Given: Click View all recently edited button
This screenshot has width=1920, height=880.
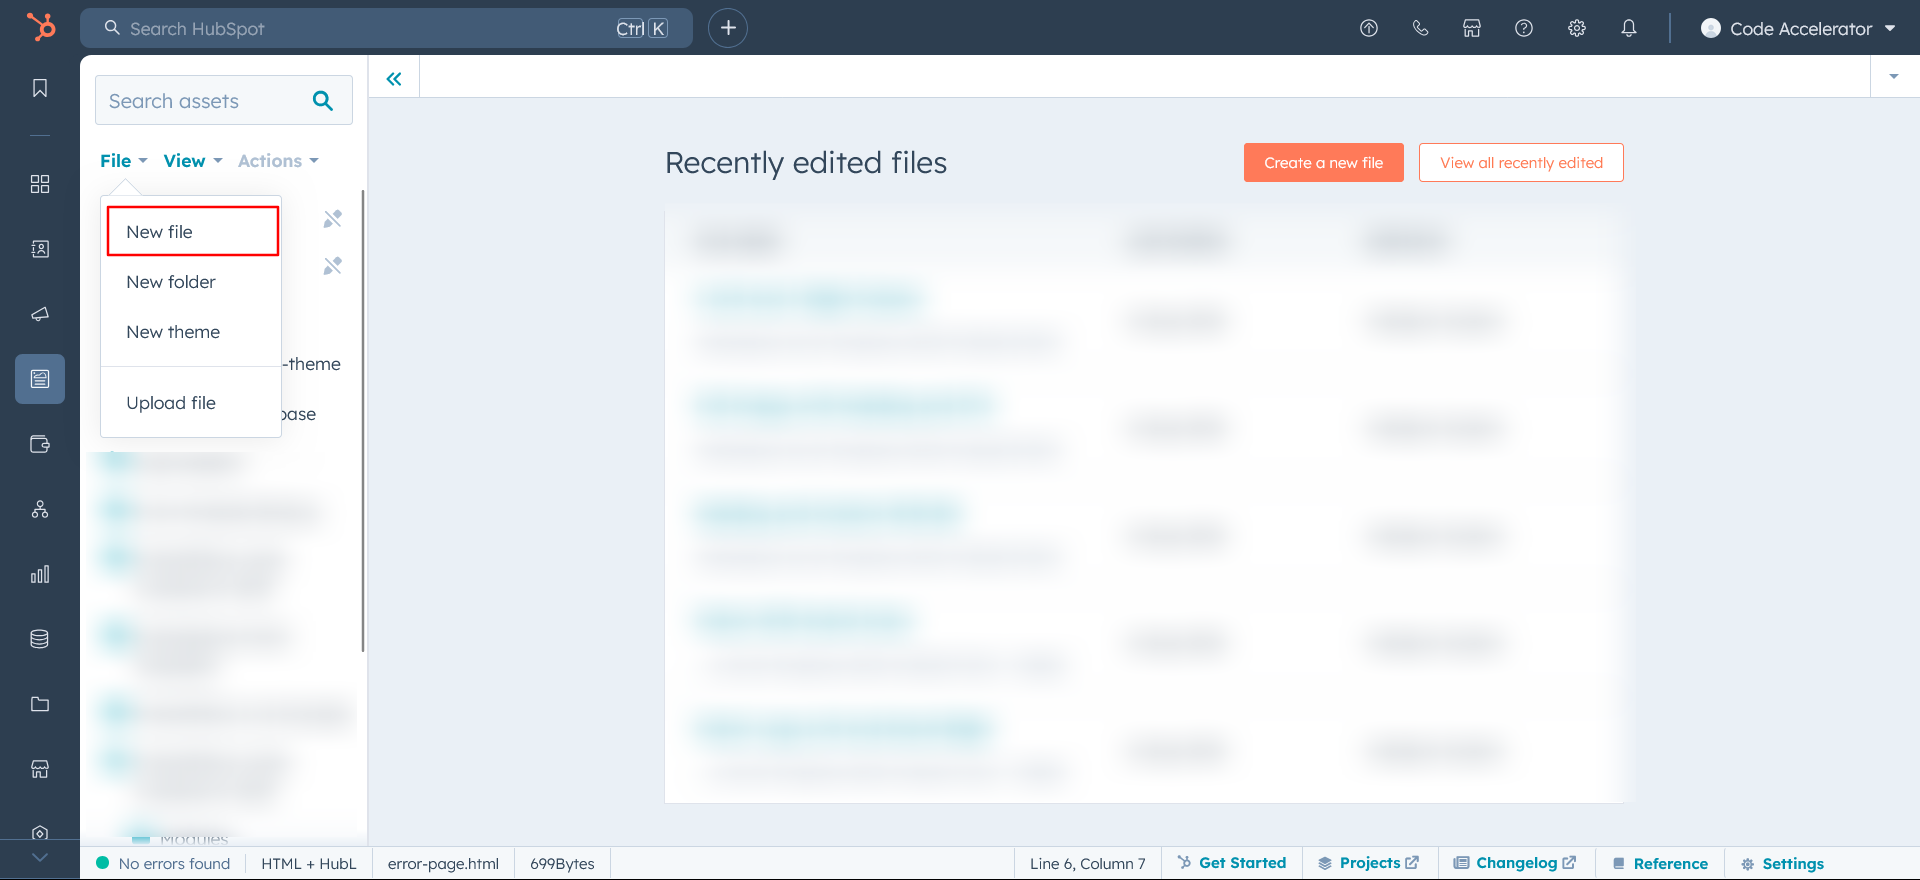Looking at the screenshot, I should [1520, 163].
